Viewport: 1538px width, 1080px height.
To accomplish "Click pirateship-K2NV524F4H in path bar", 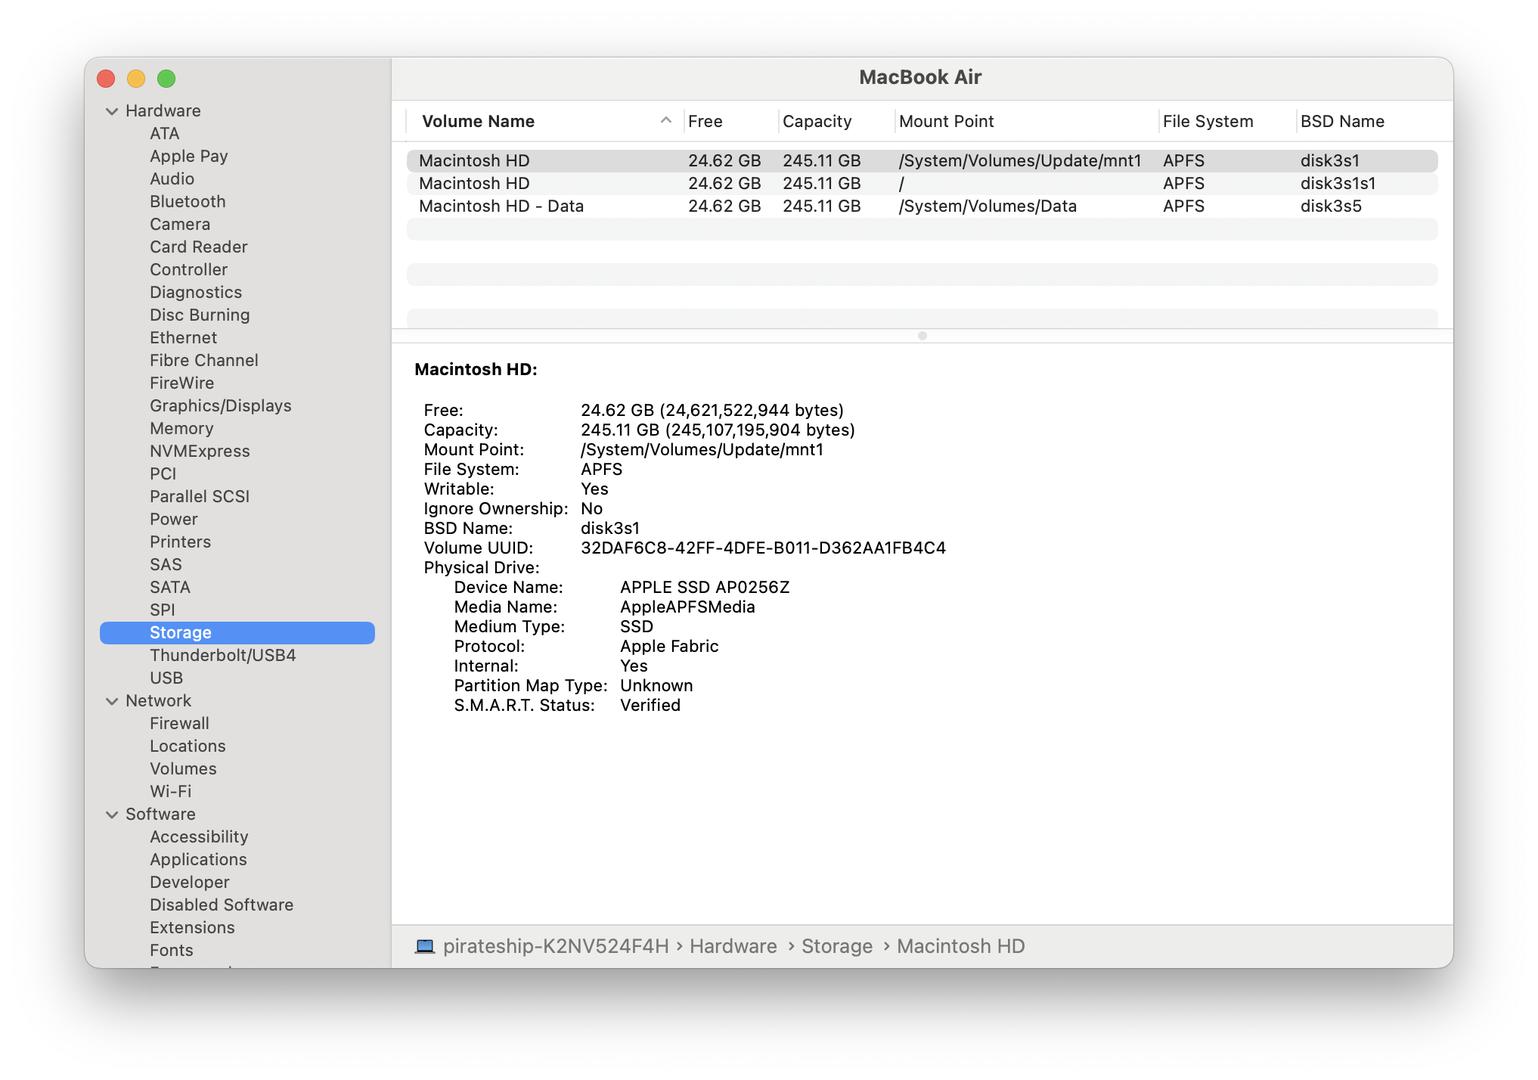I will pos(556,946).
